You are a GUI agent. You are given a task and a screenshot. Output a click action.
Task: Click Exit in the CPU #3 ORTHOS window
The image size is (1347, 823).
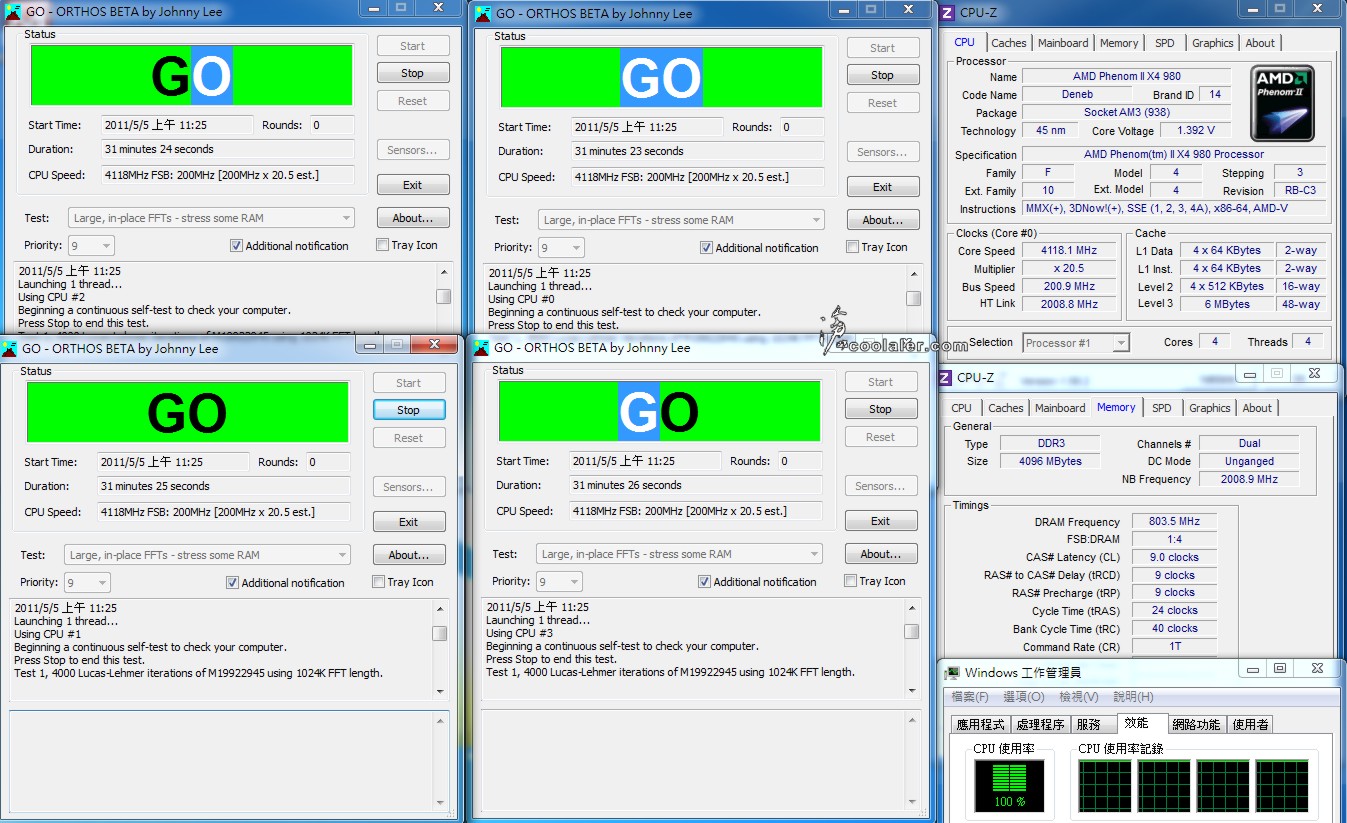[x=881, y=521]
